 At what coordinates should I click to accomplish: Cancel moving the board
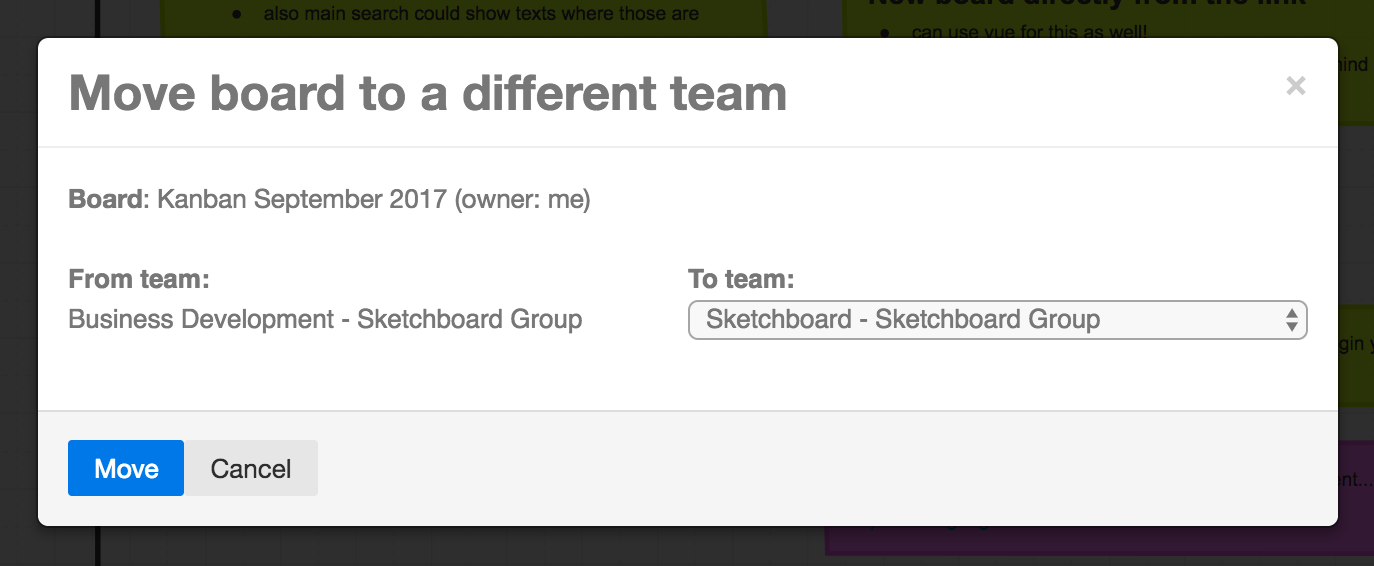click(x=251, y=468)
